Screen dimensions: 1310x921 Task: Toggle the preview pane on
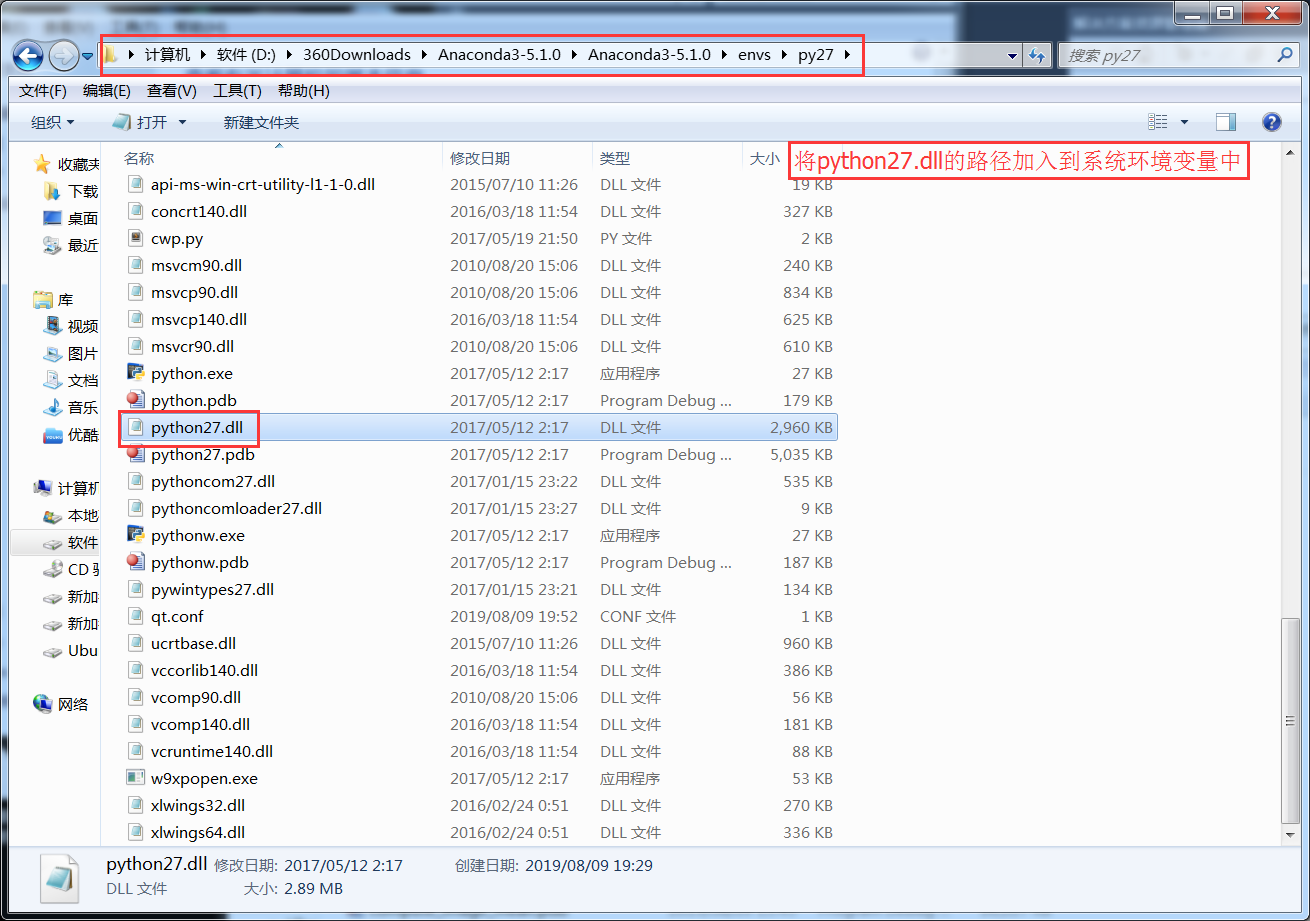[x=1225, y=122]
